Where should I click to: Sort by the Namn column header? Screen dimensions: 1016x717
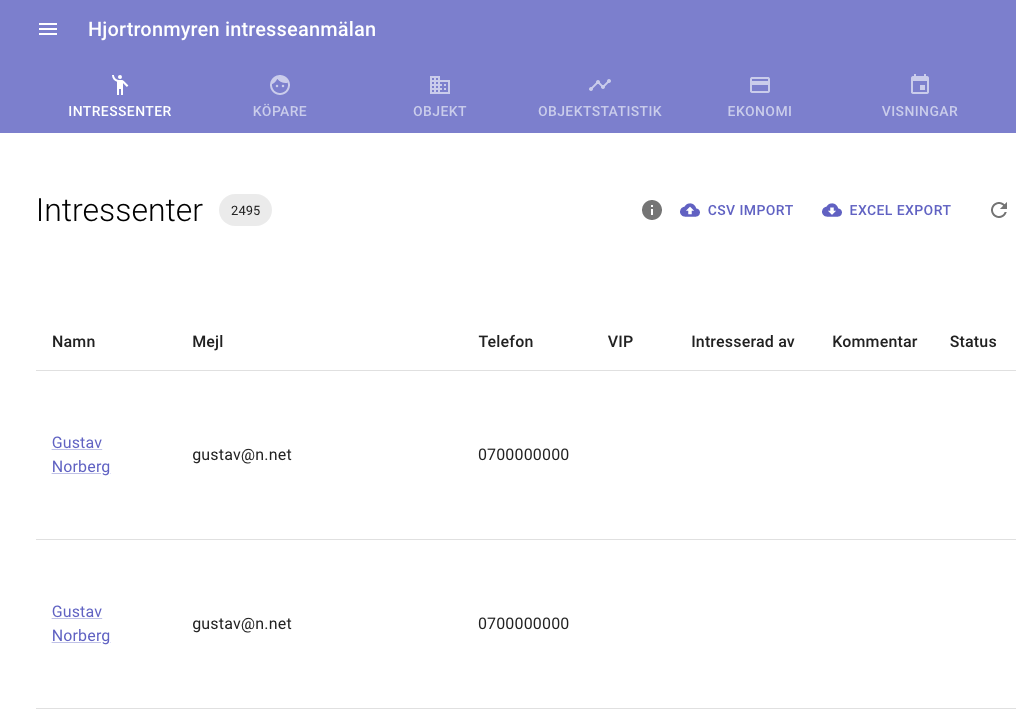coord(74,342)
